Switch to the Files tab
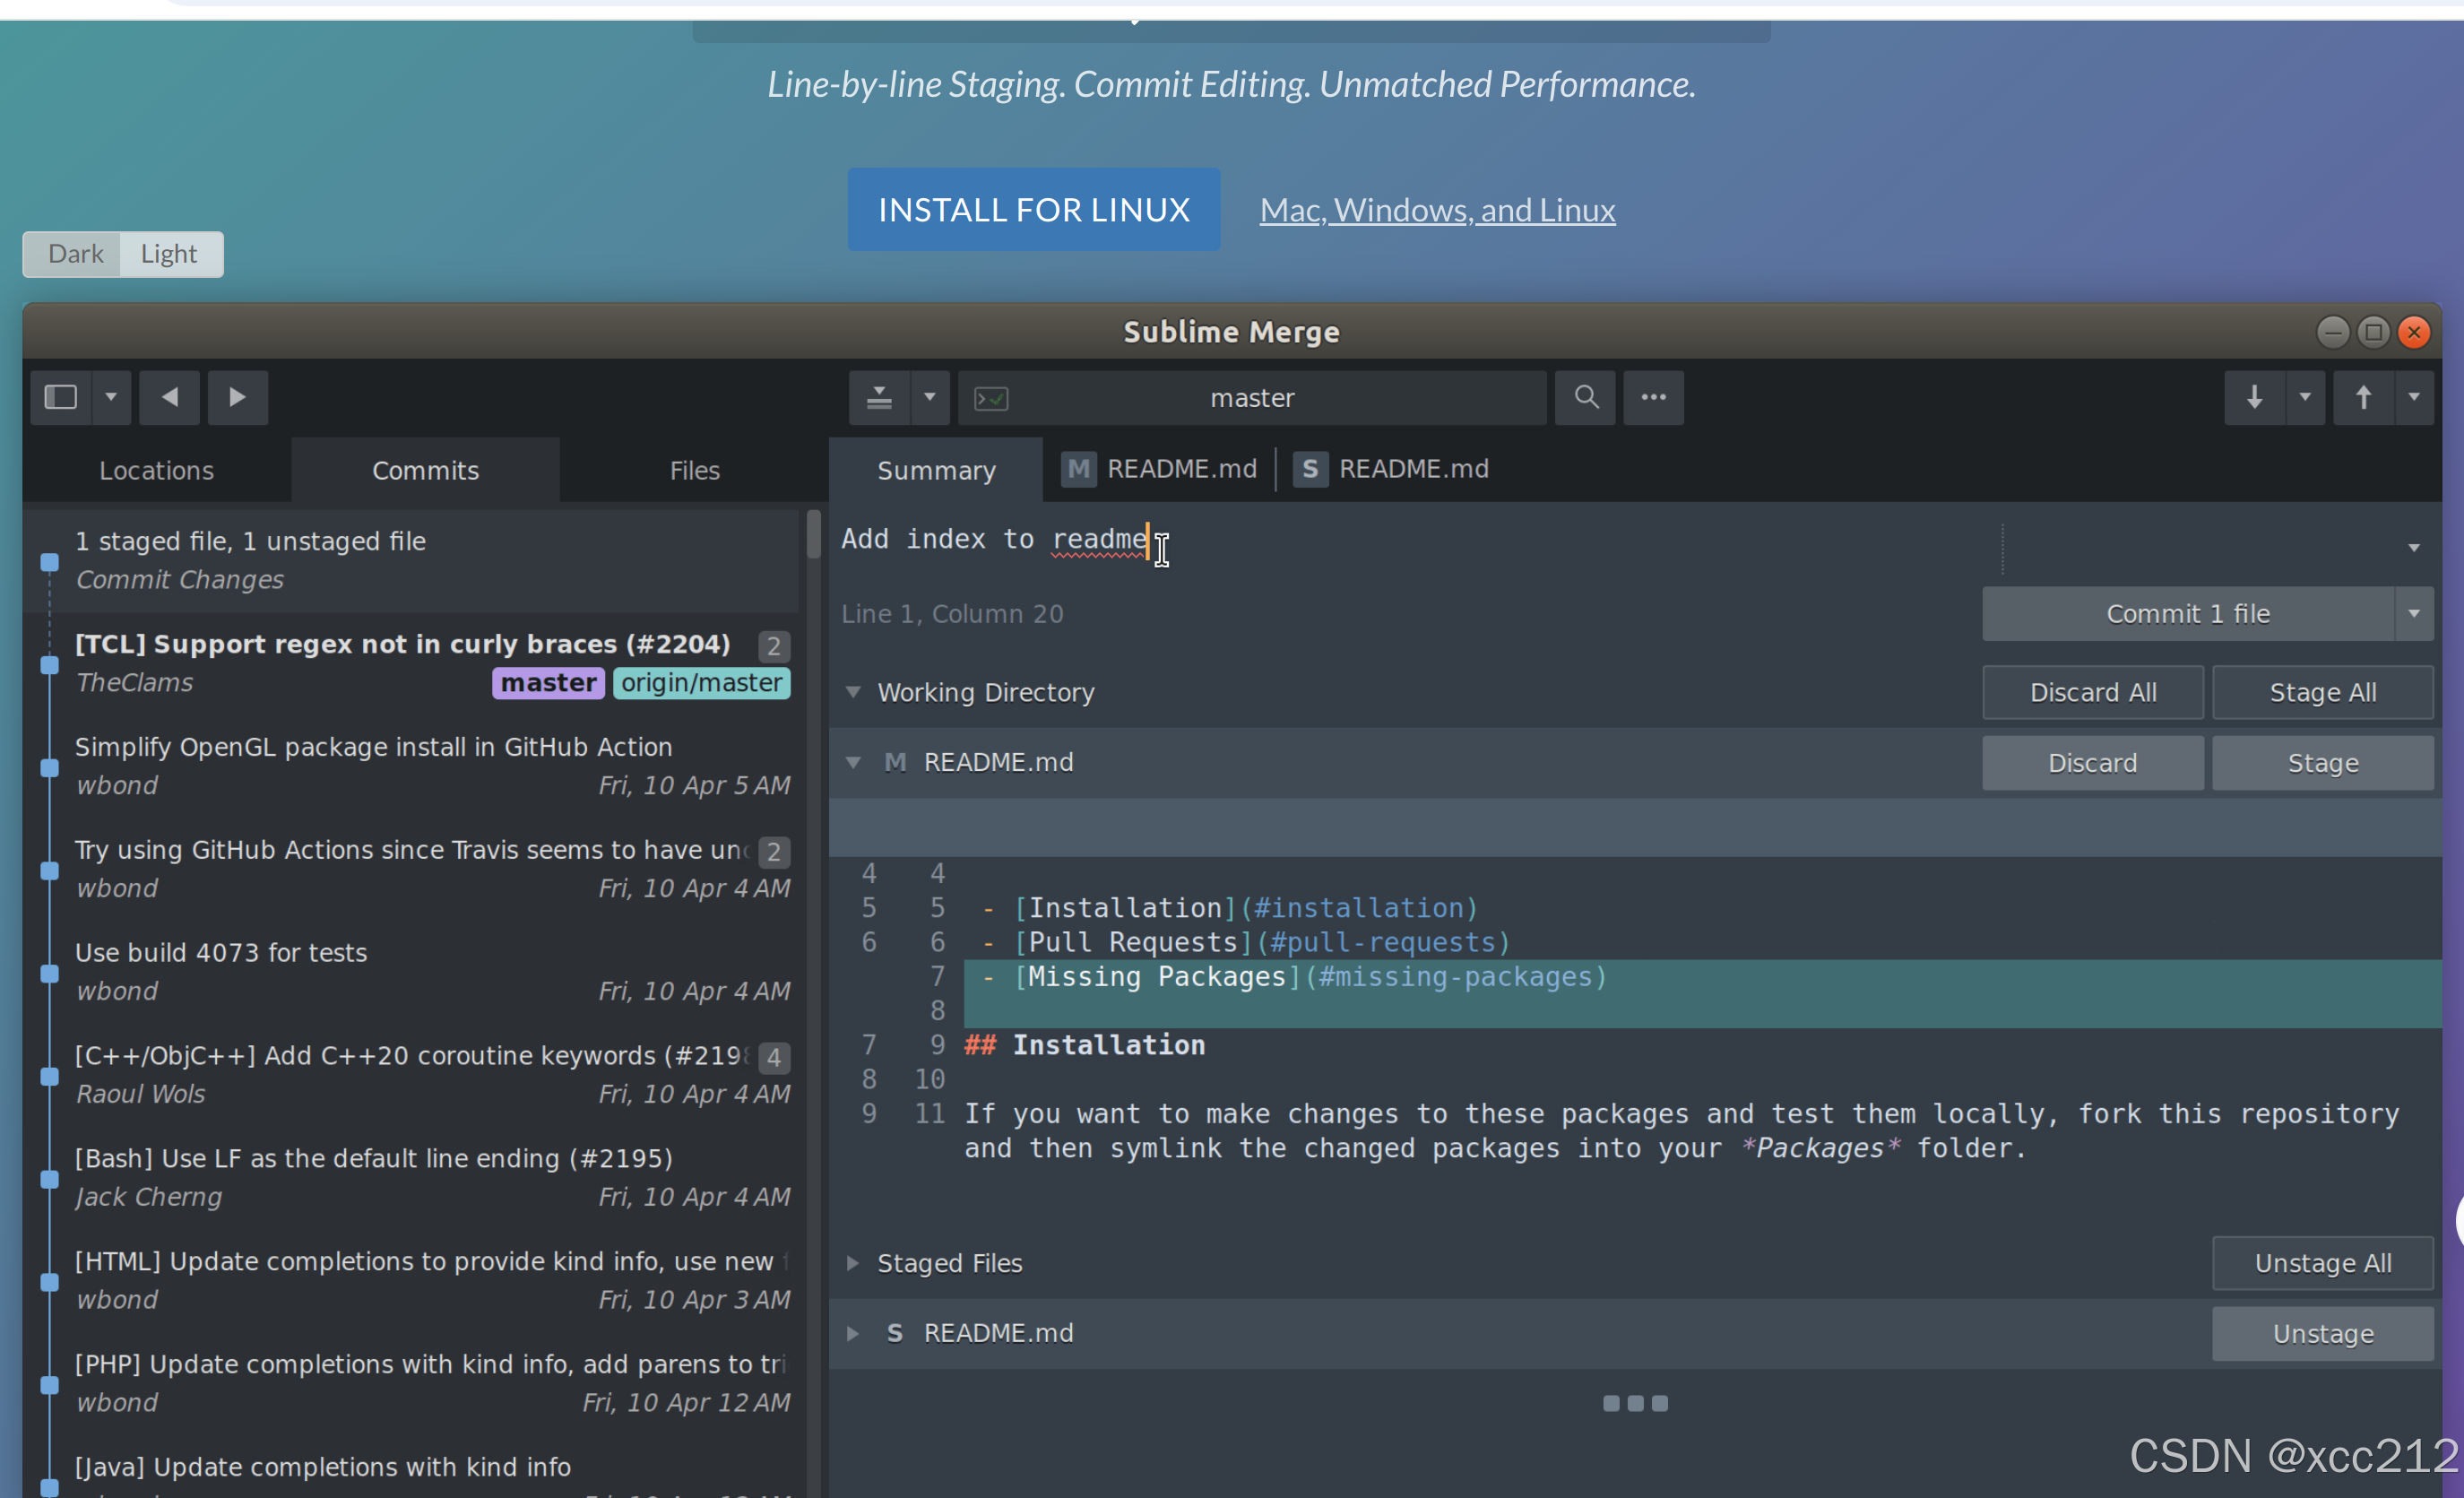The width and height of the screenshot is (2464, 1498). coord(694,470)
